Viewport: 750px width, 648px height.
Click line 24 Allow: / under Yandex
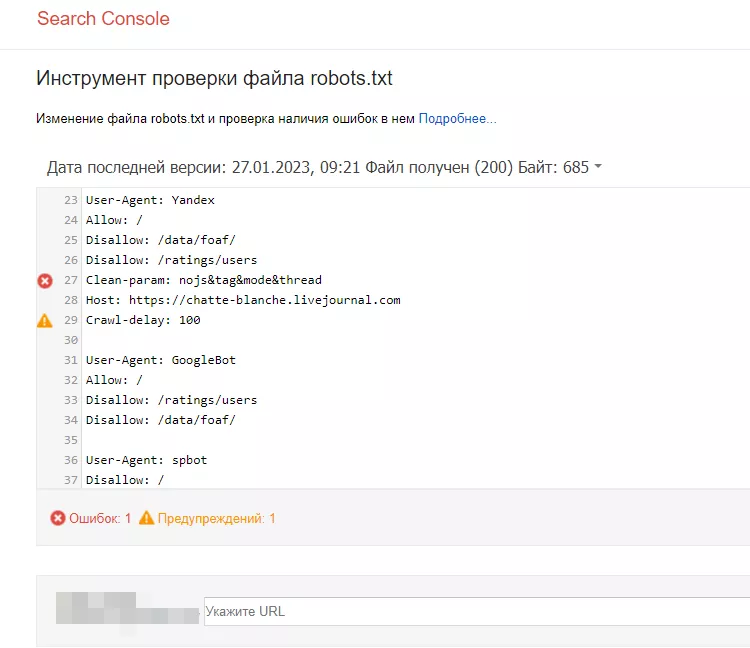[114, 220]
